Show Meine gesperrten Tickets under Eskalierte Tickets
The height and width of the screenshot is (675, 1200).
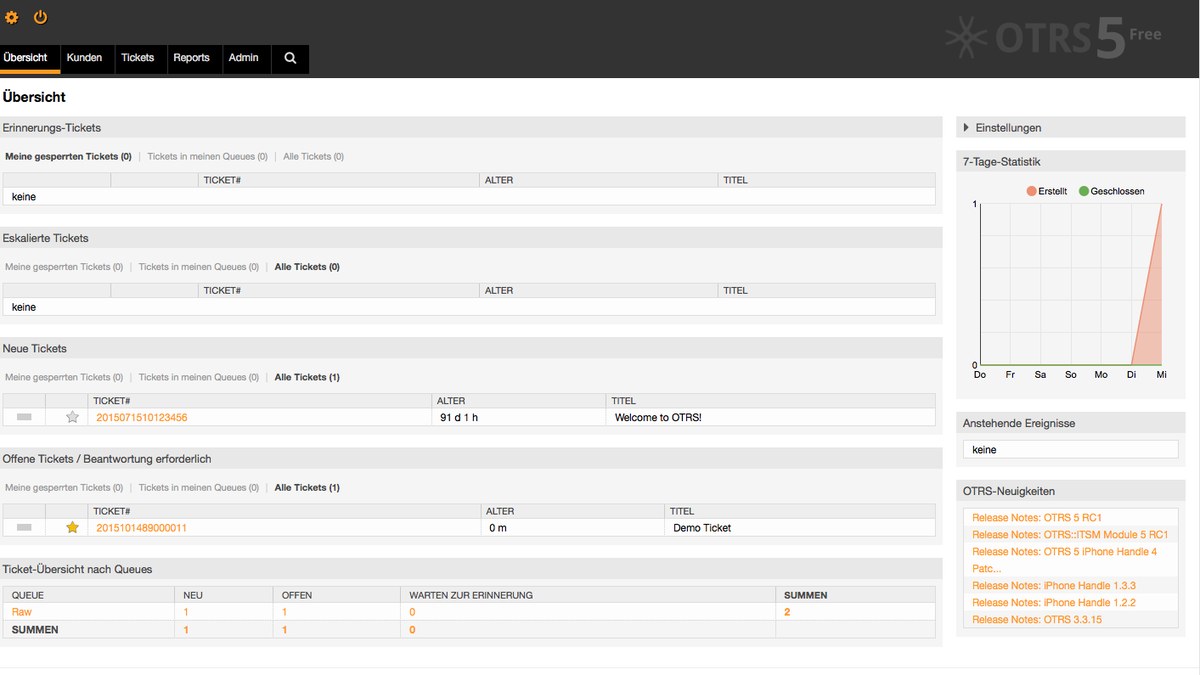tap(64, 267)
